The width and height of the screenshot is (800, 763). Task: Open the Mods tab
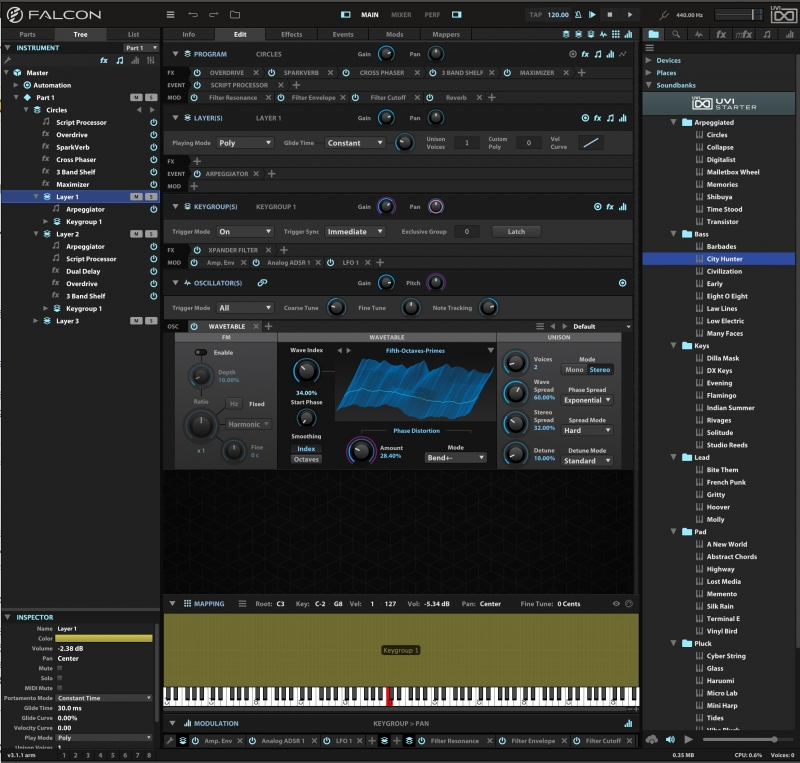tap(394, 35)
